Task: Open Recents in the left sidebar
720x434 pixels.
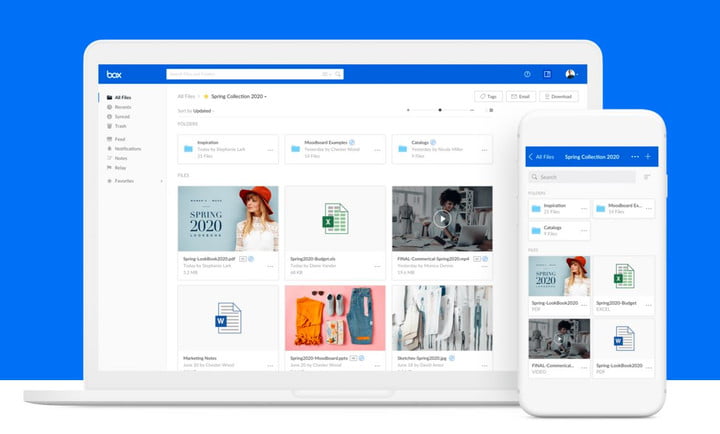Action: [x=119, y=107]
